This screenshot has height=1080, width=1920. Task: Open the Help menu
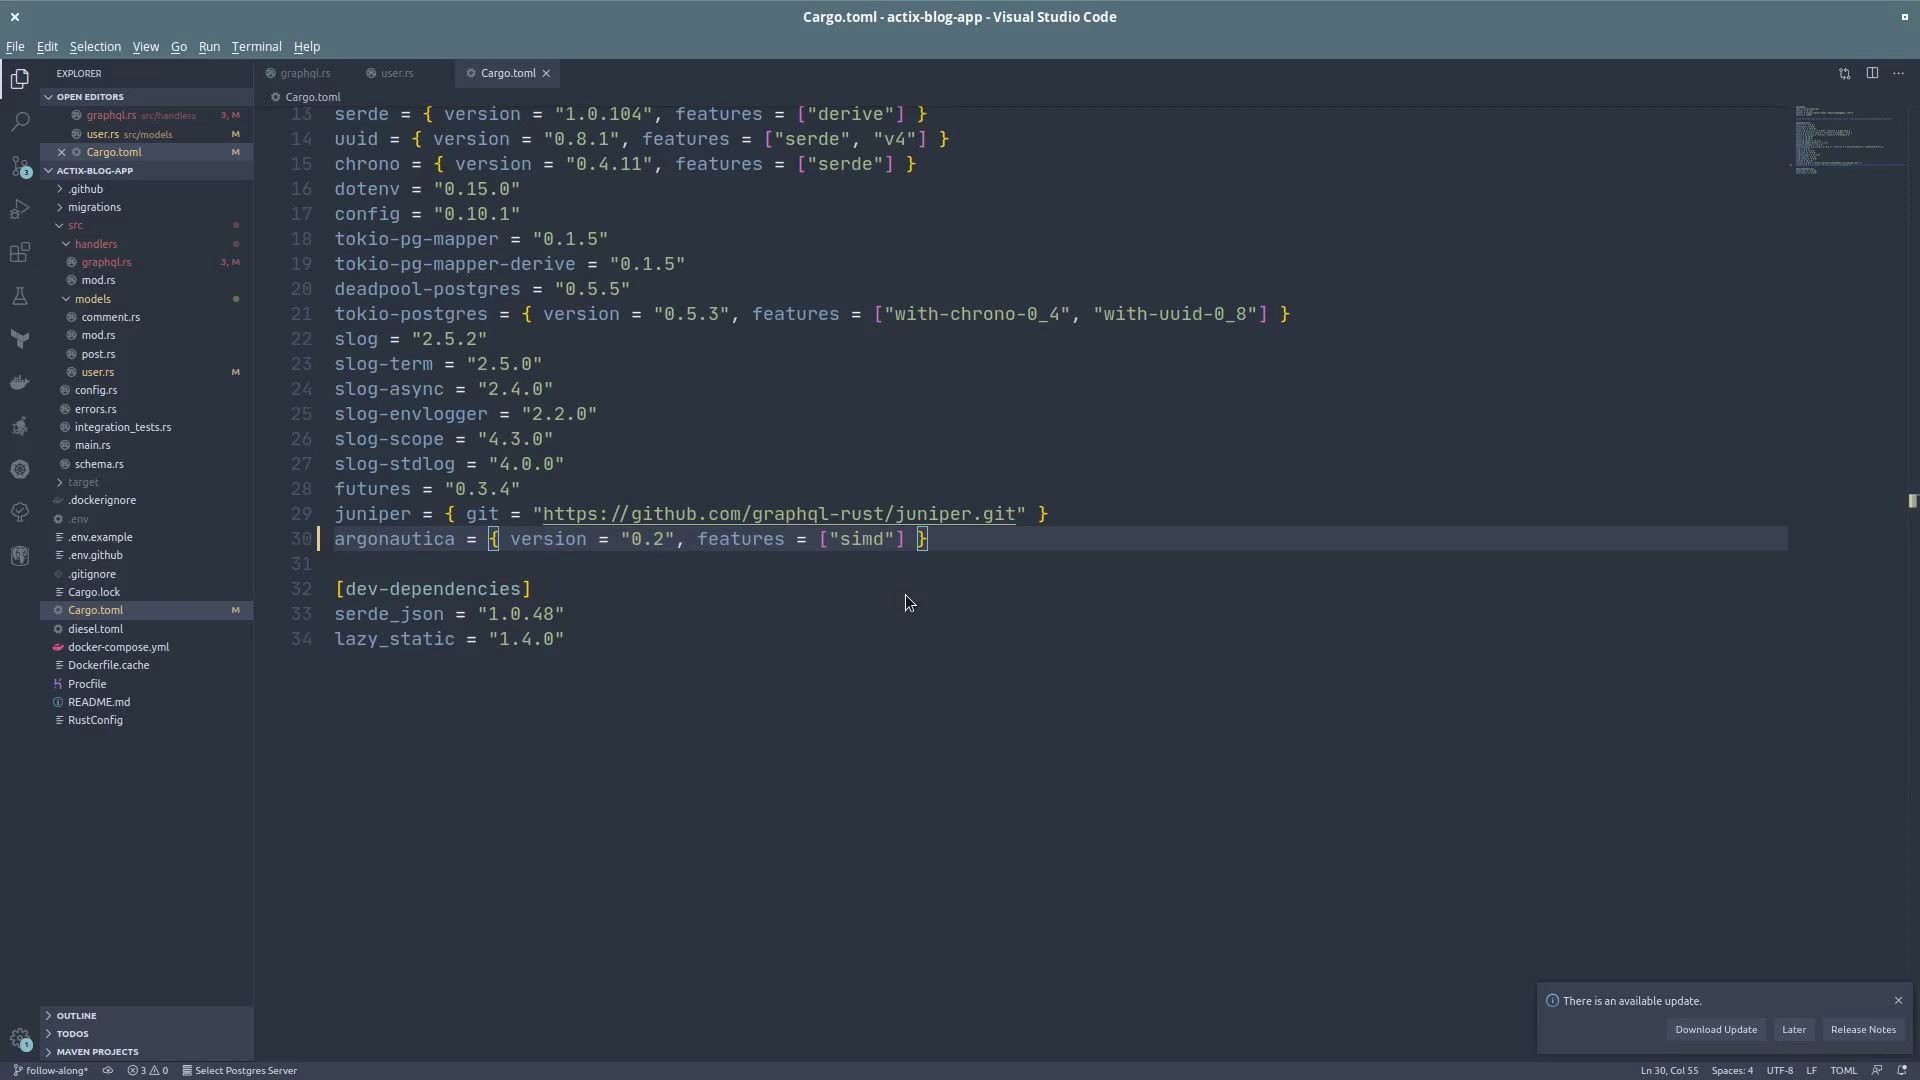(x=306, y=46)
